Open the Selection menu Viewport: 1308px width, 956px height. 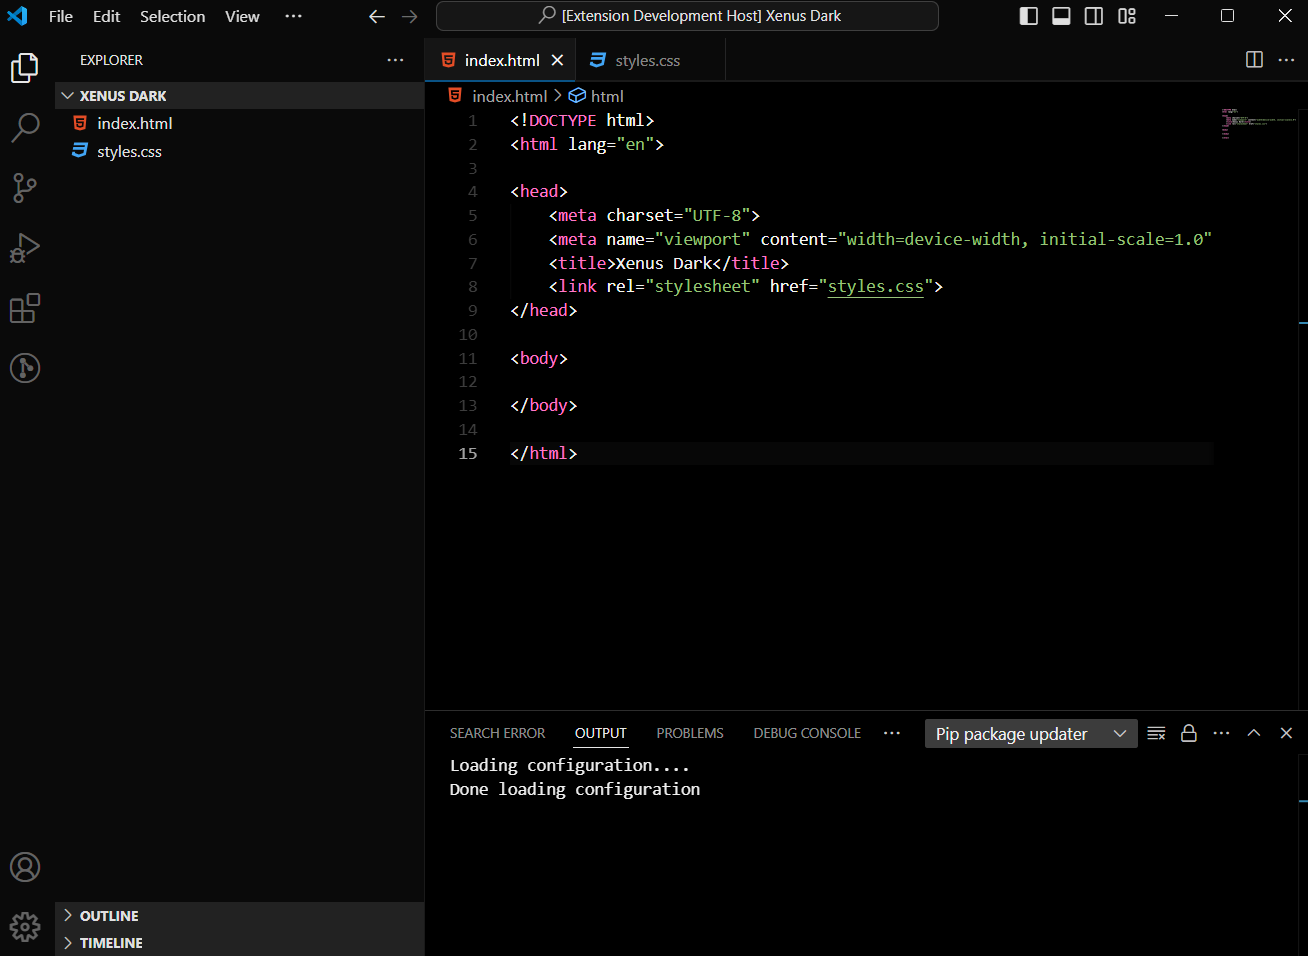pyautogui.click(x=172, y=16)
